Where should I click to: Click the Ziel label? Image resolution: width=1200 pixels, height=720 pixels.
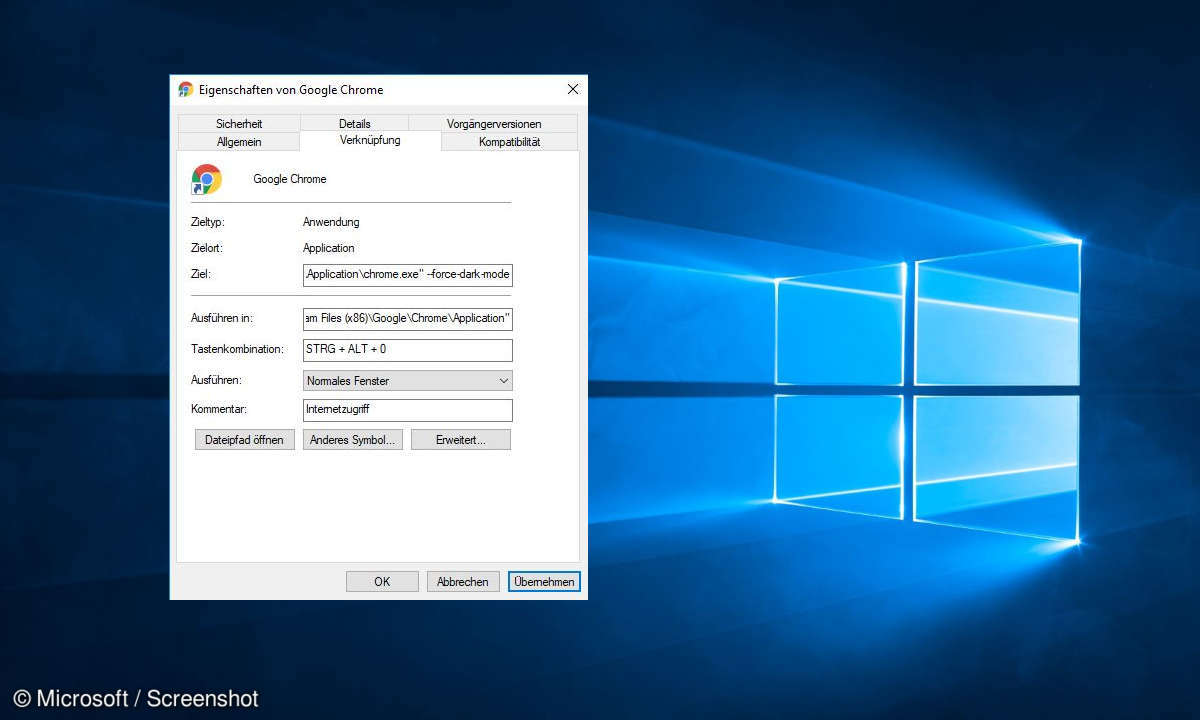[200, 274]
